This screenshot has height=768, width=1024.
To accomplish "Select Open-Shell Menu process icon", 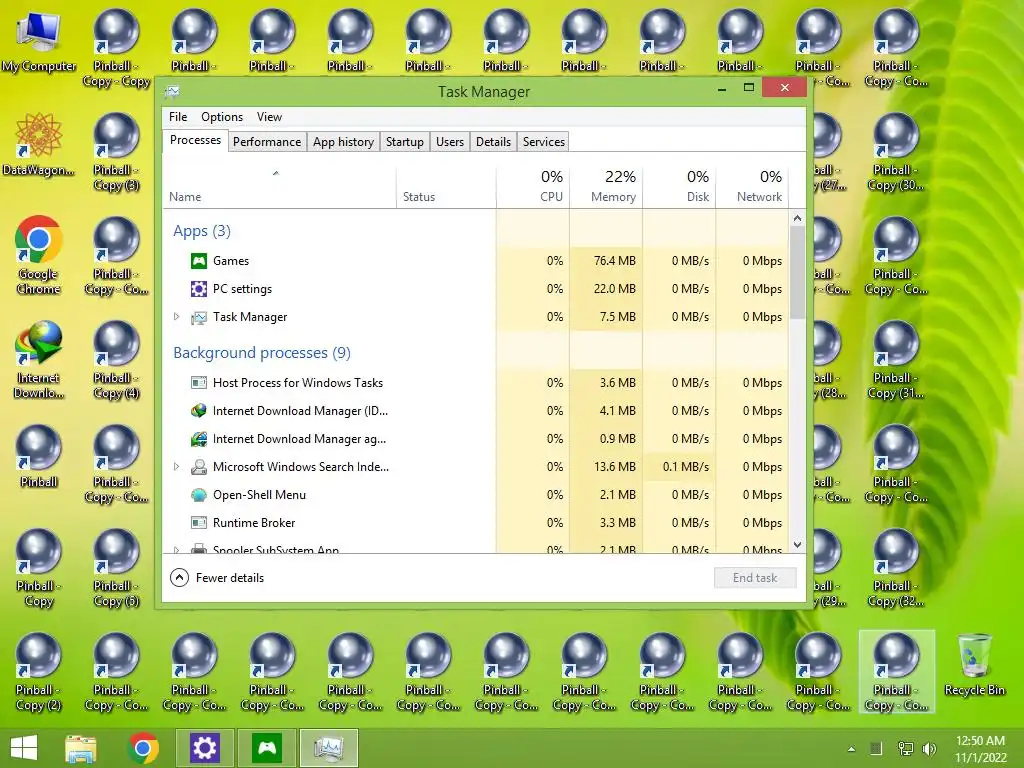I will [x=199, y=495].
